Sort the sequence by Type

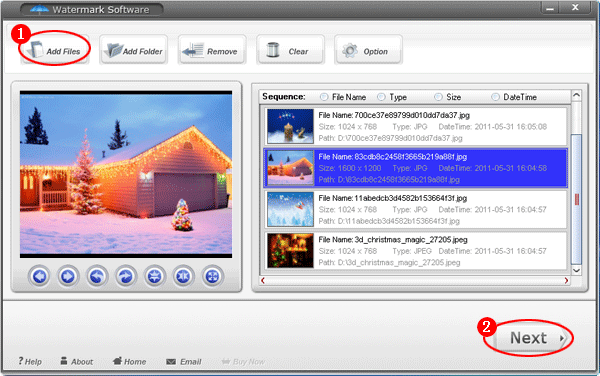tap(381, 97)
